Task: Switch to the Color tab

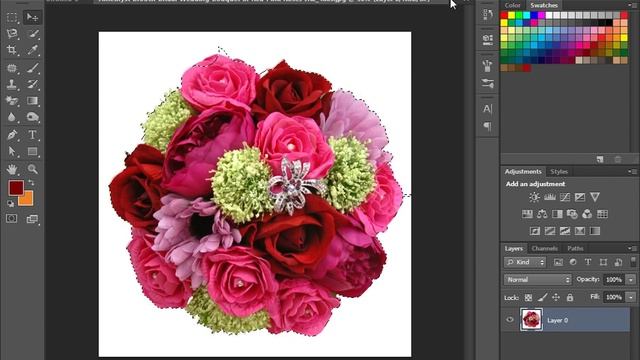Action: click(x=512, y=5)
